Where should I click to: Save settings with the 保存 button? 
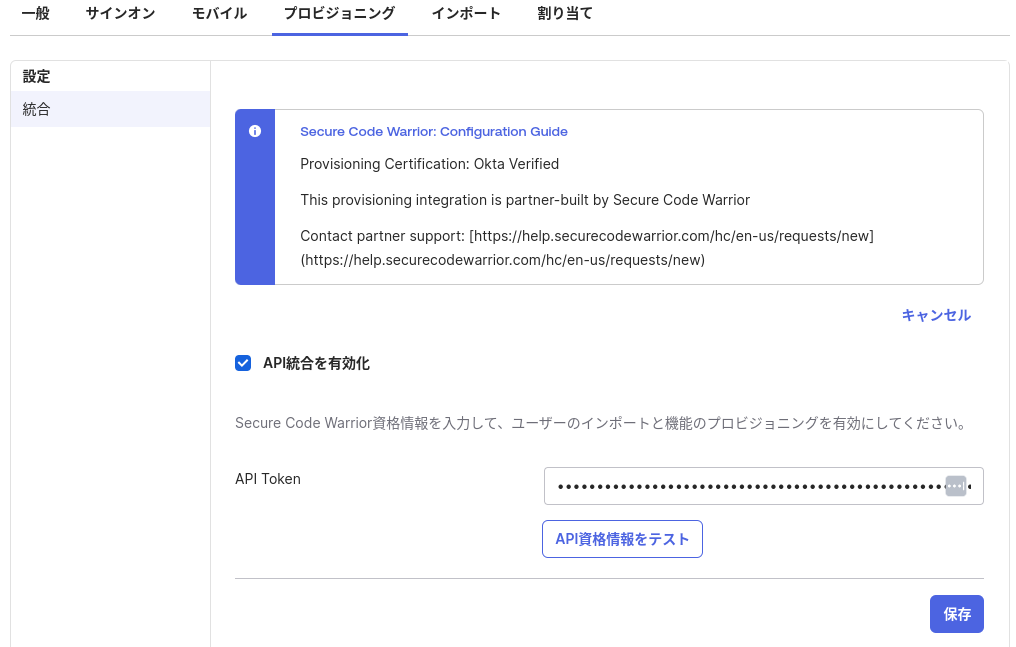[956, 614]
